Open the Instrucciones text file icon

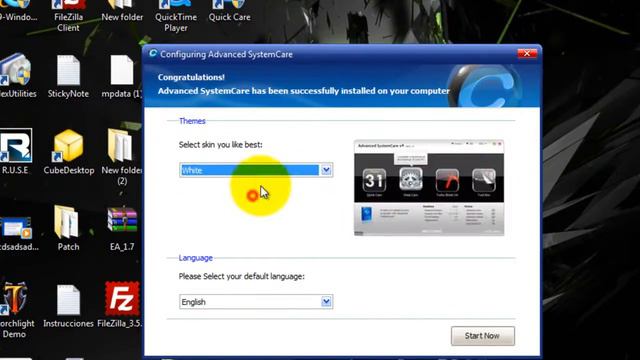pos(68,306)
